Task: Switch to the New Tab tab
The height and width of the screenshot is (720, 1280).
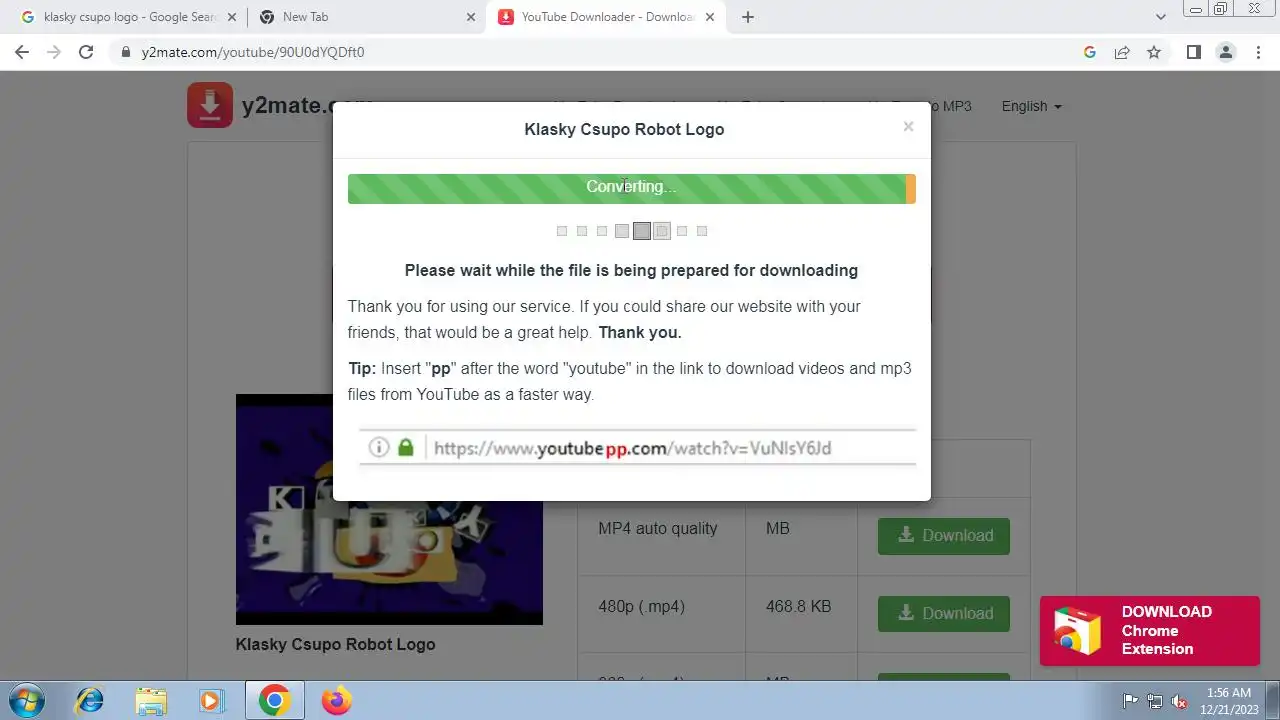Action: [366, 17]
